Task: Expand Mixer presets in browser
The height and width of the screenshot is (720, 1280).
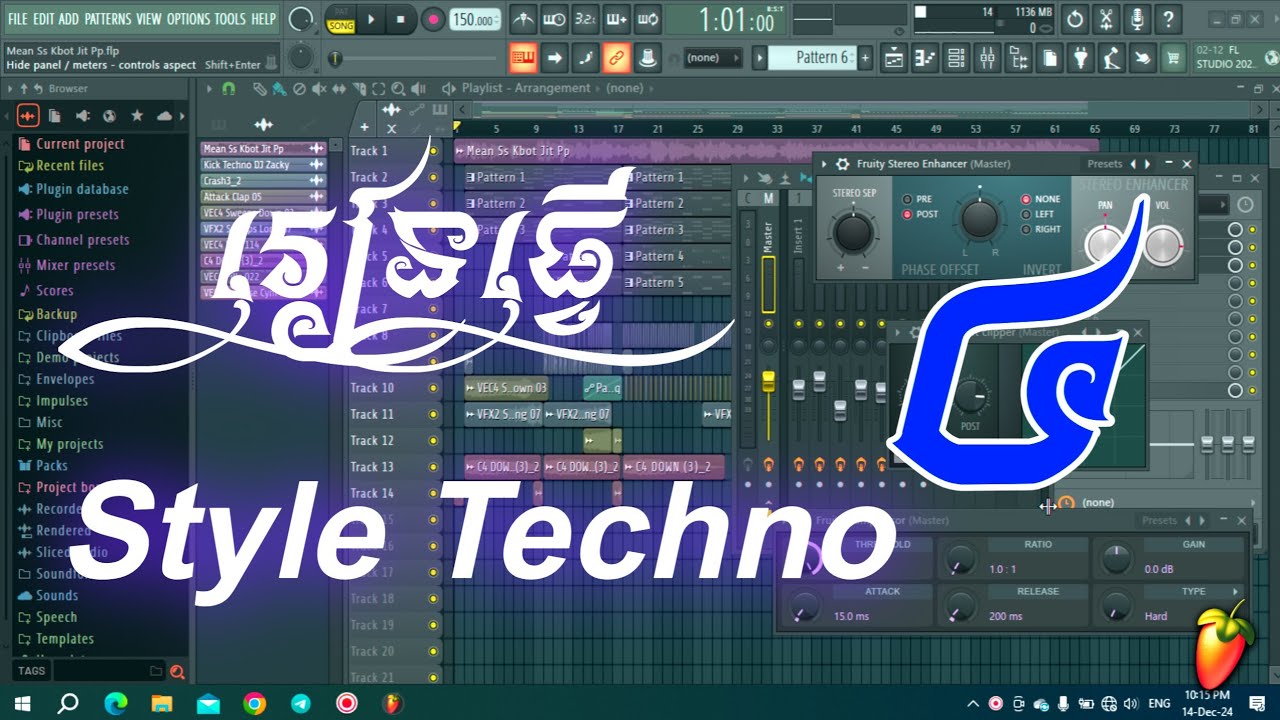Action: (75, 265)
